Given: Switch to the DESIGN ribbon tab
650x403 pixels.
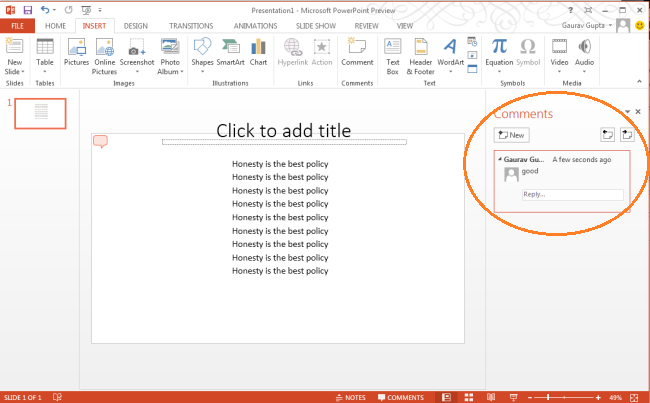Looking at the screenshot, I should [135, 25].
